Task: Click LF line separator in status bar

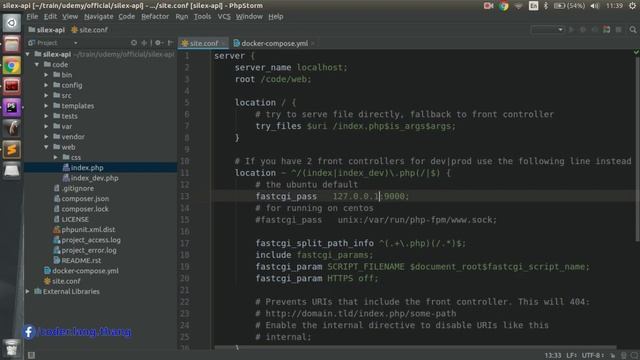Action: [x=571, y=356]
